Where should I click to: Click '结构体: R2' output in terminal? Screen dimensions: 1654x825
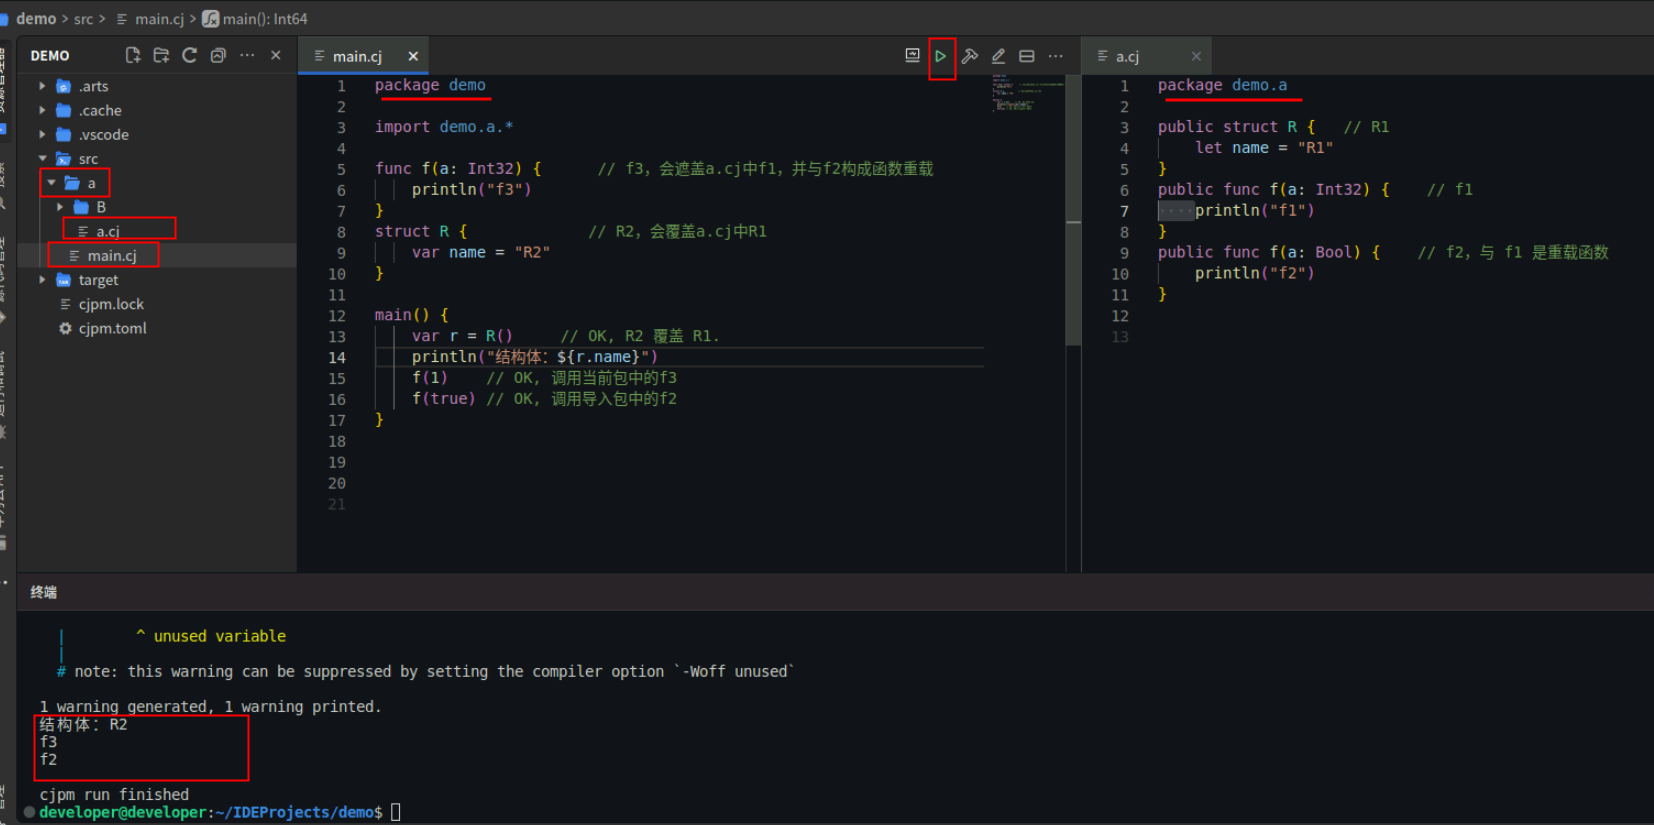point(83,724)
